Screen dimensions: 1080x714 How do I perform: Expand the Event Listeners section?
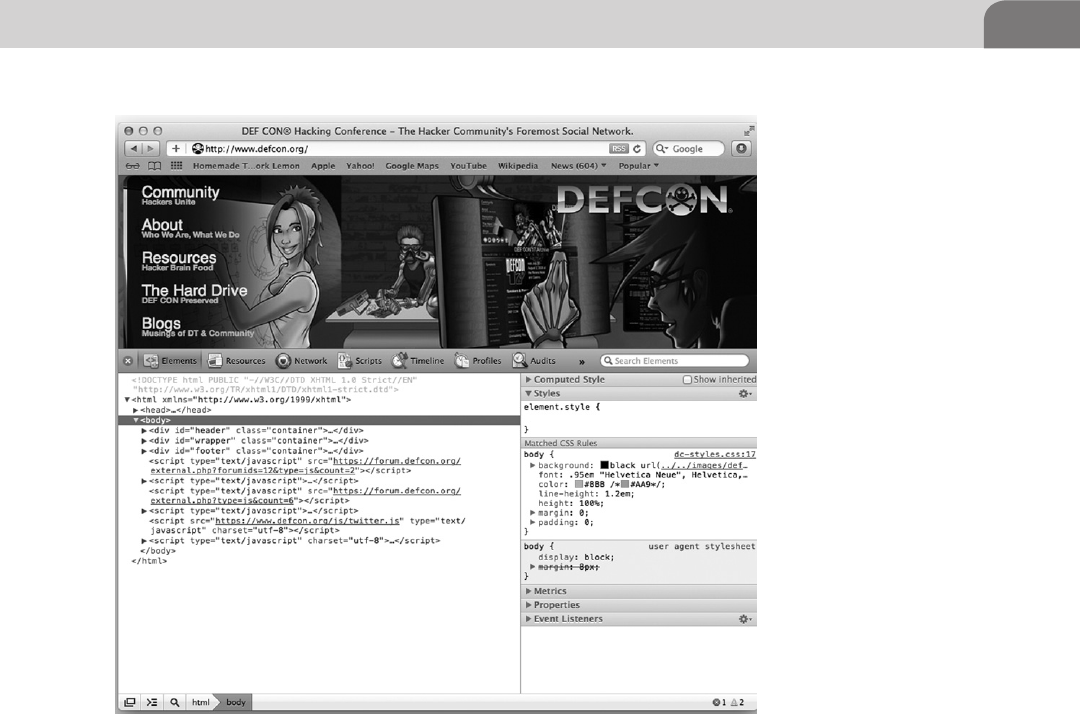click(x=528, y=619)
